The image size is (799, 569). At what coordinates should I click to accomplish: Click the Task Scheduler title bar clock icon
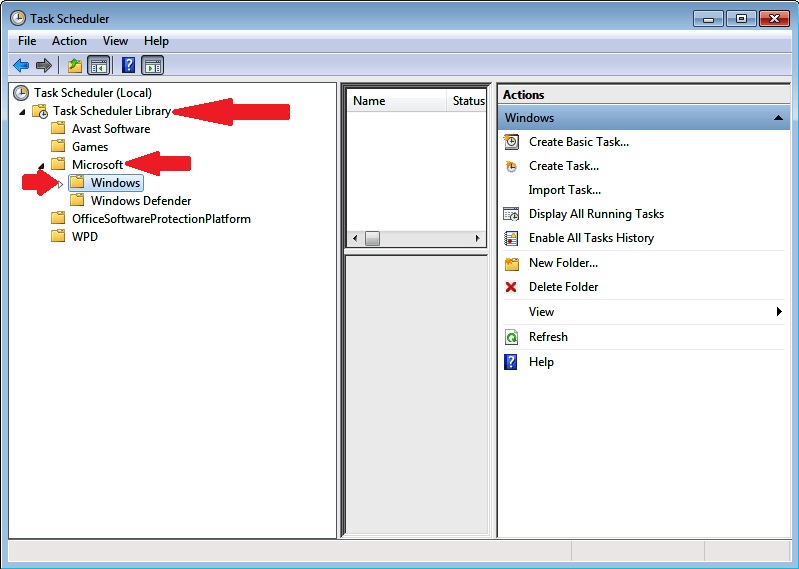point(18,18)
